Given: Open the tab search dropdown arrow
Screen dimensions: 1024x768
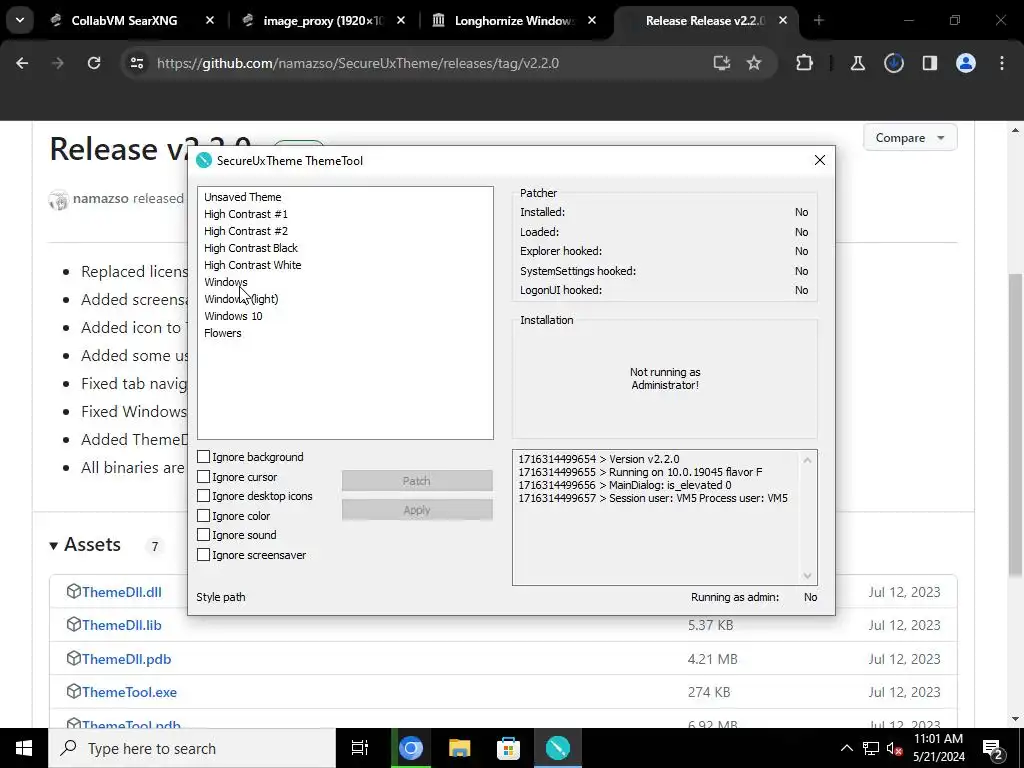Looking at the screenshot, I should tap(20, 21).
